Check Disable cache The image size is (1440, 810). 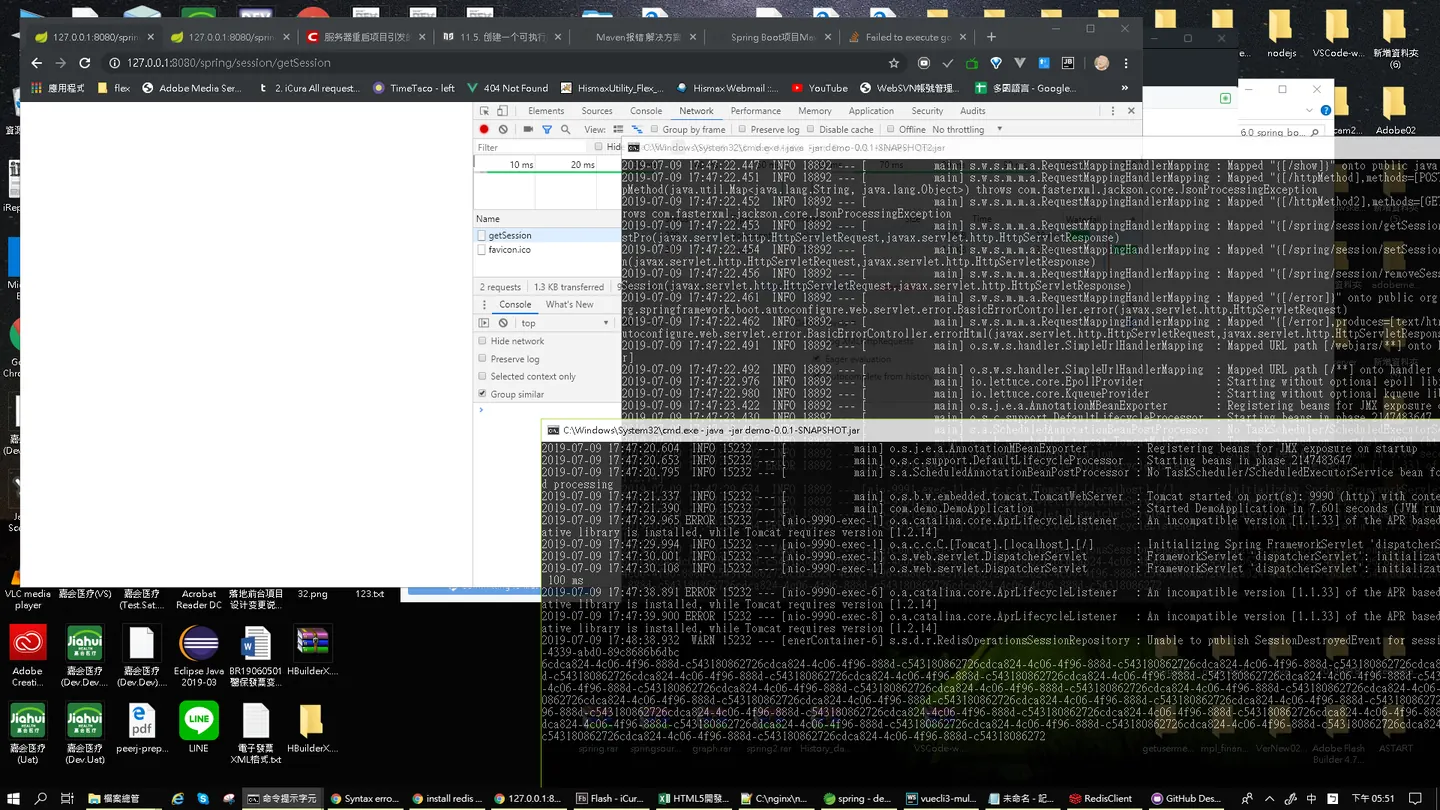[x=811, y=129]
